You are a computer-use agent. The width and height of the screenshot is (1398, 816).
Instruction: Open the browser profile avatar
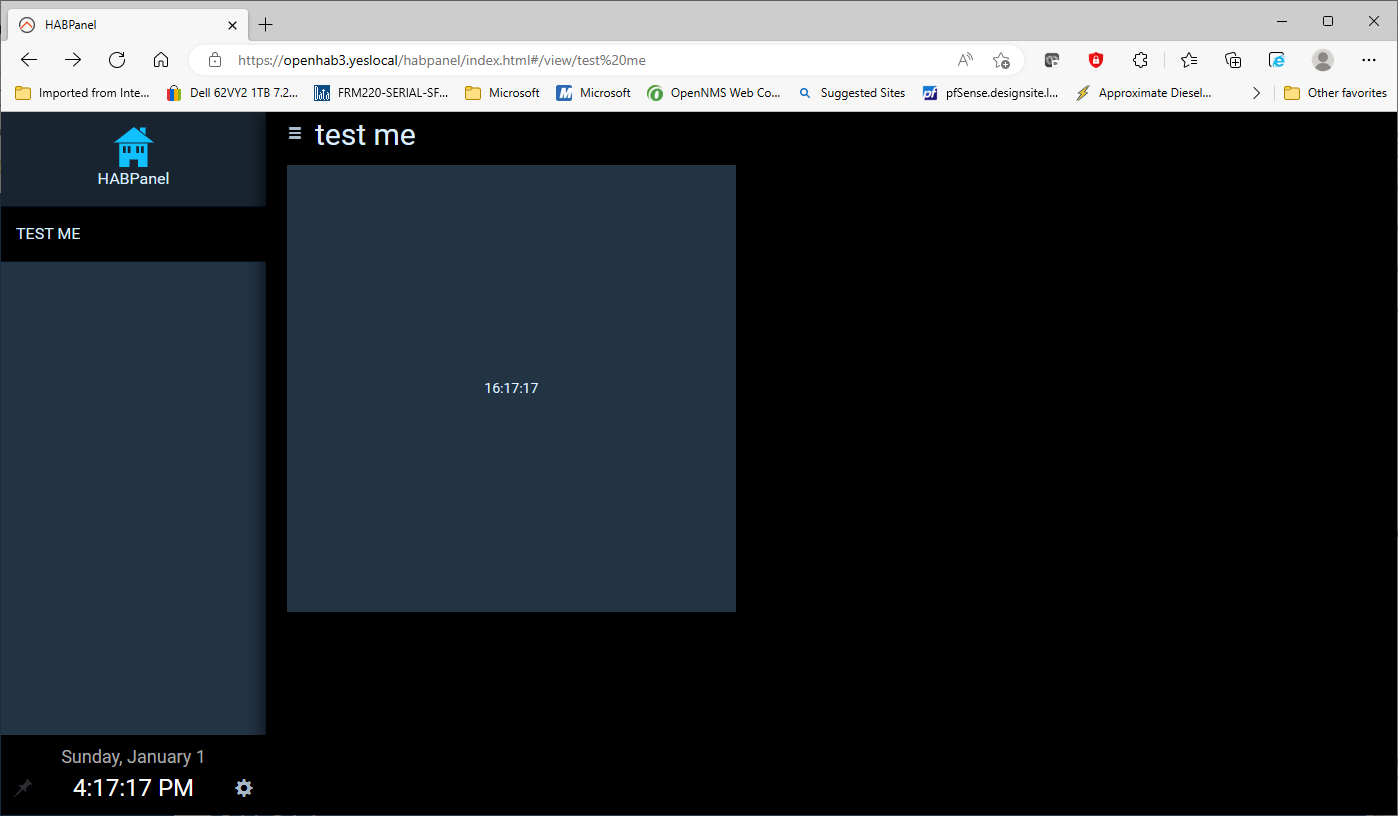click(x=1323, y=60)
